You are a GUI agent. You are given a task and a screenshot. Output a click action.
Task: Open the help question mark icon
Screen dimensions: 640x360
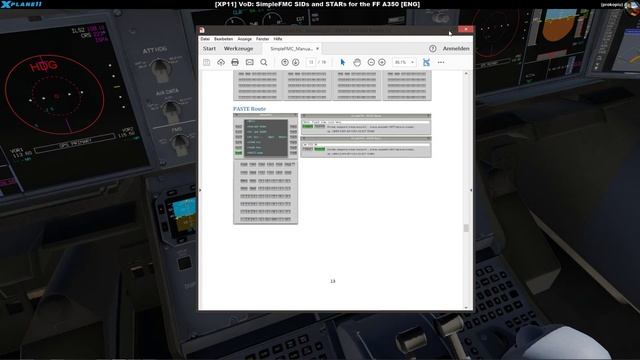(x=433, y=49)
